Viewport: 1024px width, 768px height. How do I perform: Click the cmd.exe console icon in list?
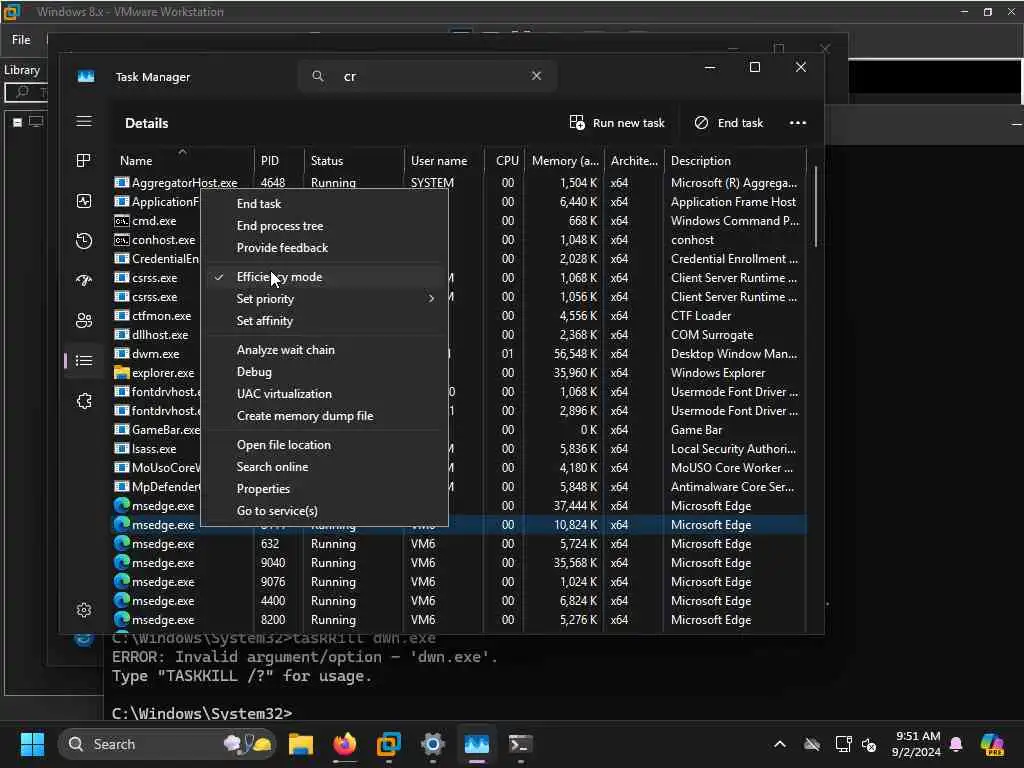coord(121,221)
